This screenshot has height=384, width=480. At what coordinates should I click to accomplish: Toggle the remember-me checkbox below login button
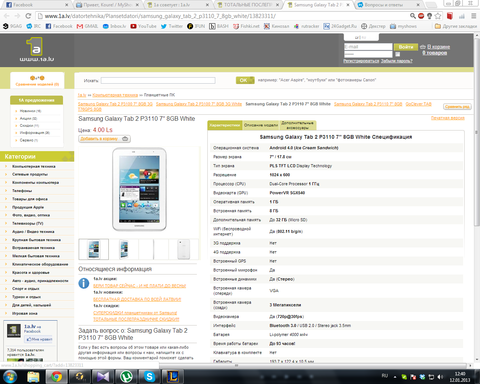click(397, 54)
